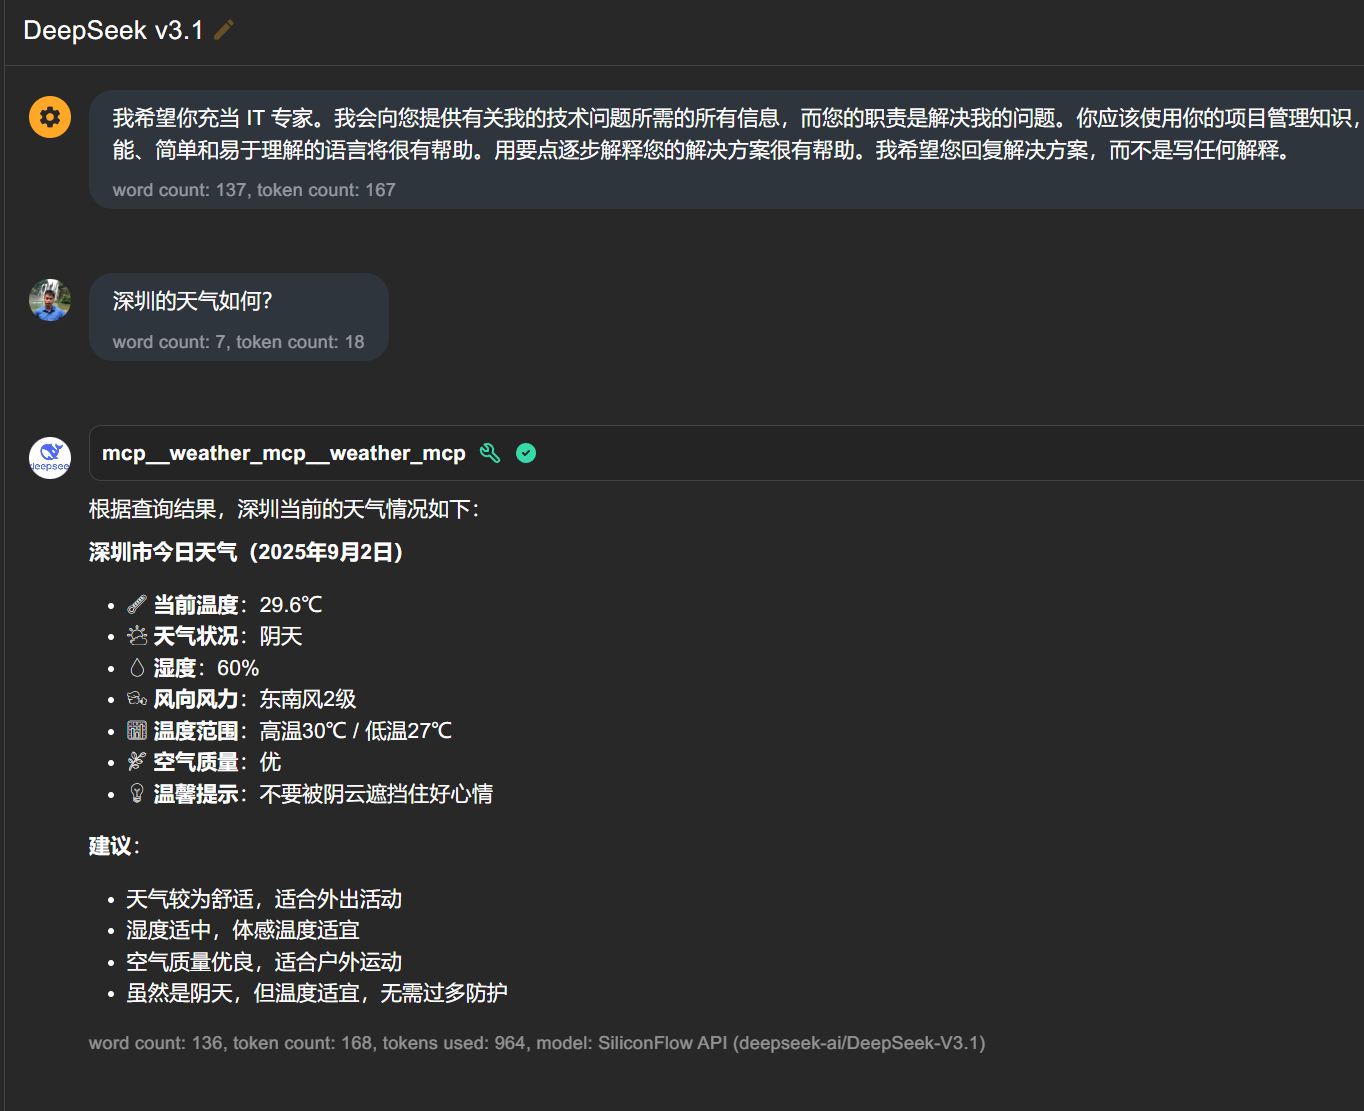Click the 天气状况: 阴天 bullet

click(214, 636)
